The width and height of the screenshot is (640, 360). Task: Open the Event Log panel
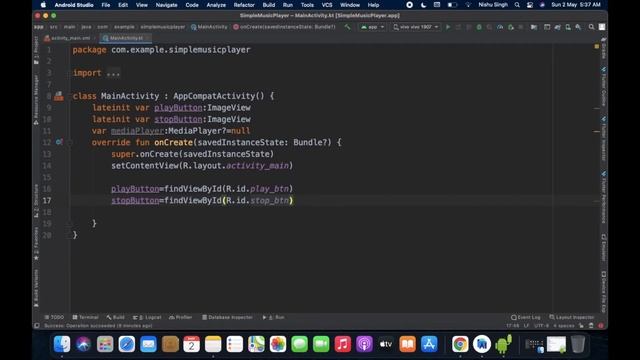pos(526,317)
